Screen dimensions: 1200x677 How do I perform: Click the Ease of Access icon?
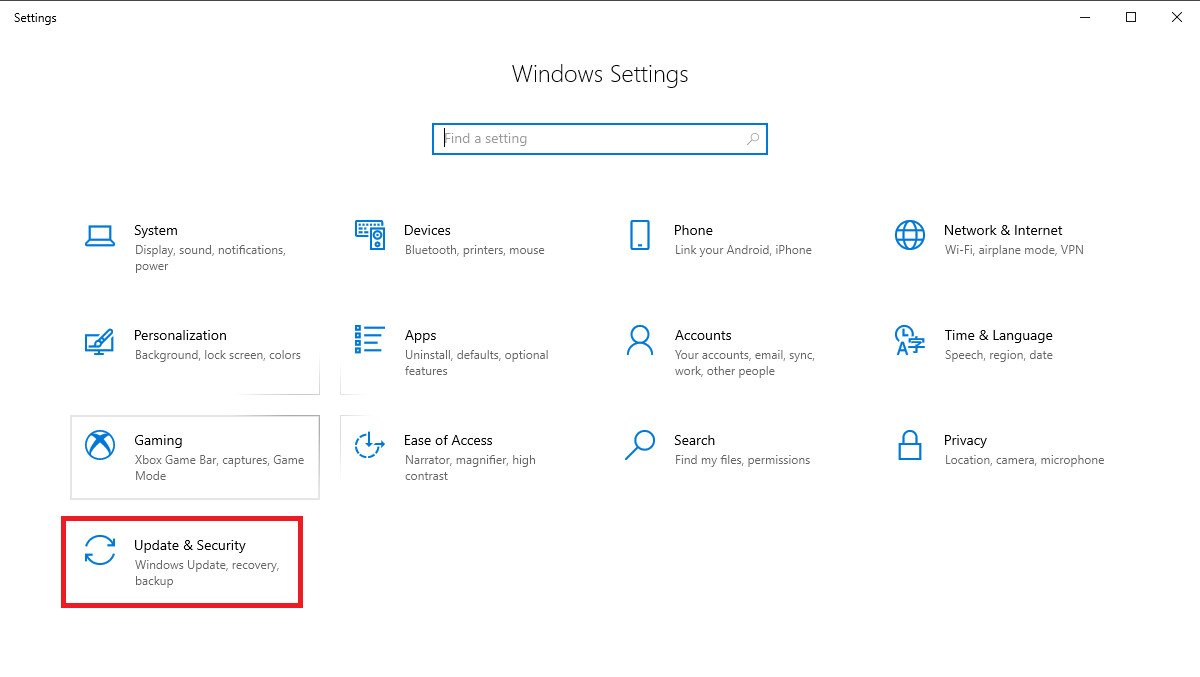point(370,445)
